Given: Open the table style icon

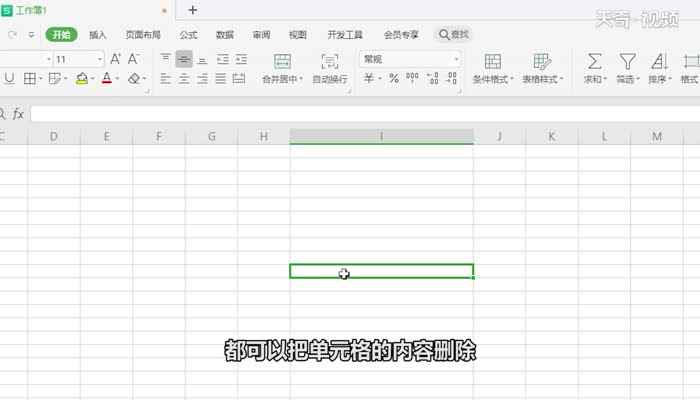Looking at the screenshot, I should [x=542, y=62].
